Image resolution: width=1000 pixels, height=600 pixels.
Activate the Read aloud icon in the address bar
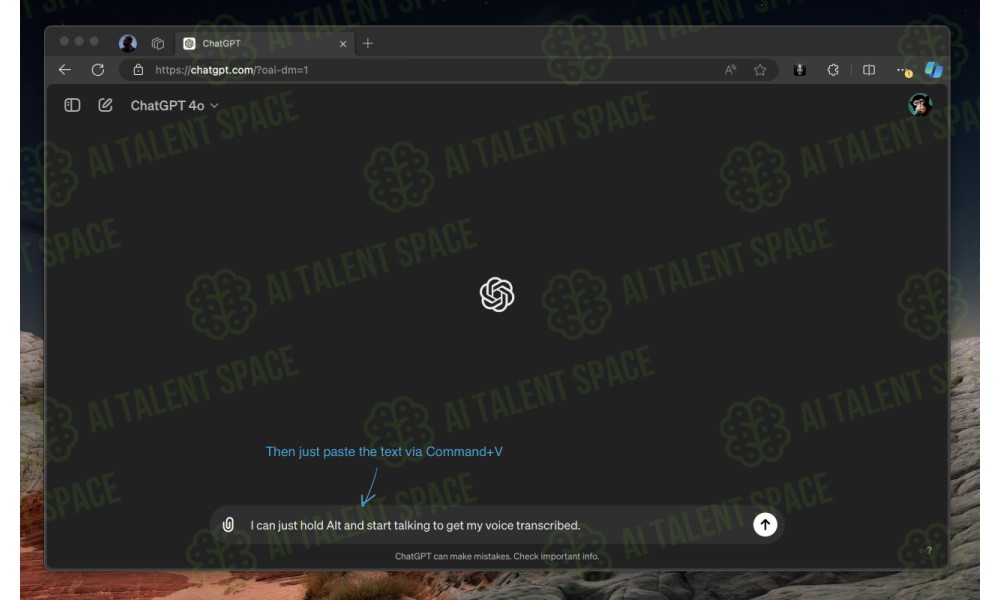(x=730, y=70)
